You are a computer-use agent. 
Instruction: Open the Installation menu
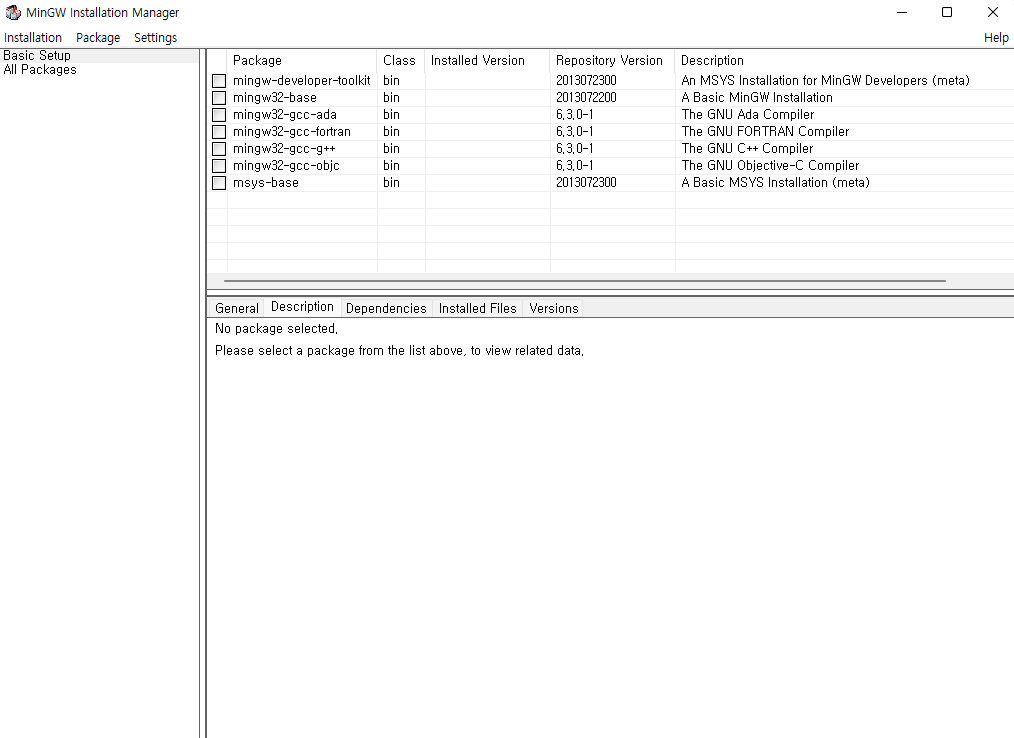[33, 38]
